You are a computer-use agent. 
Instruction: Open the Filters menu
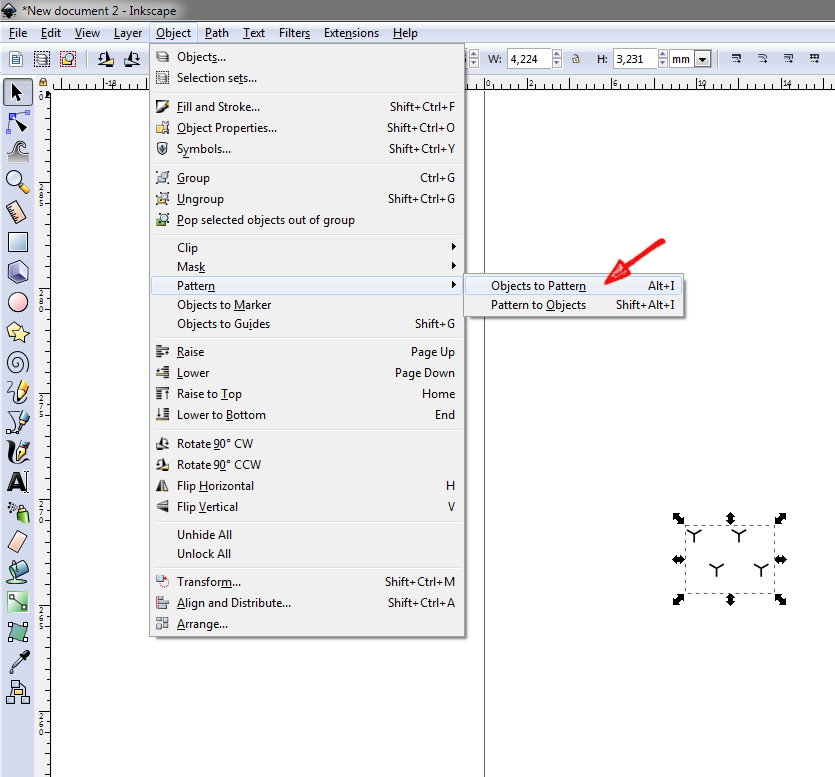(294, 33)
